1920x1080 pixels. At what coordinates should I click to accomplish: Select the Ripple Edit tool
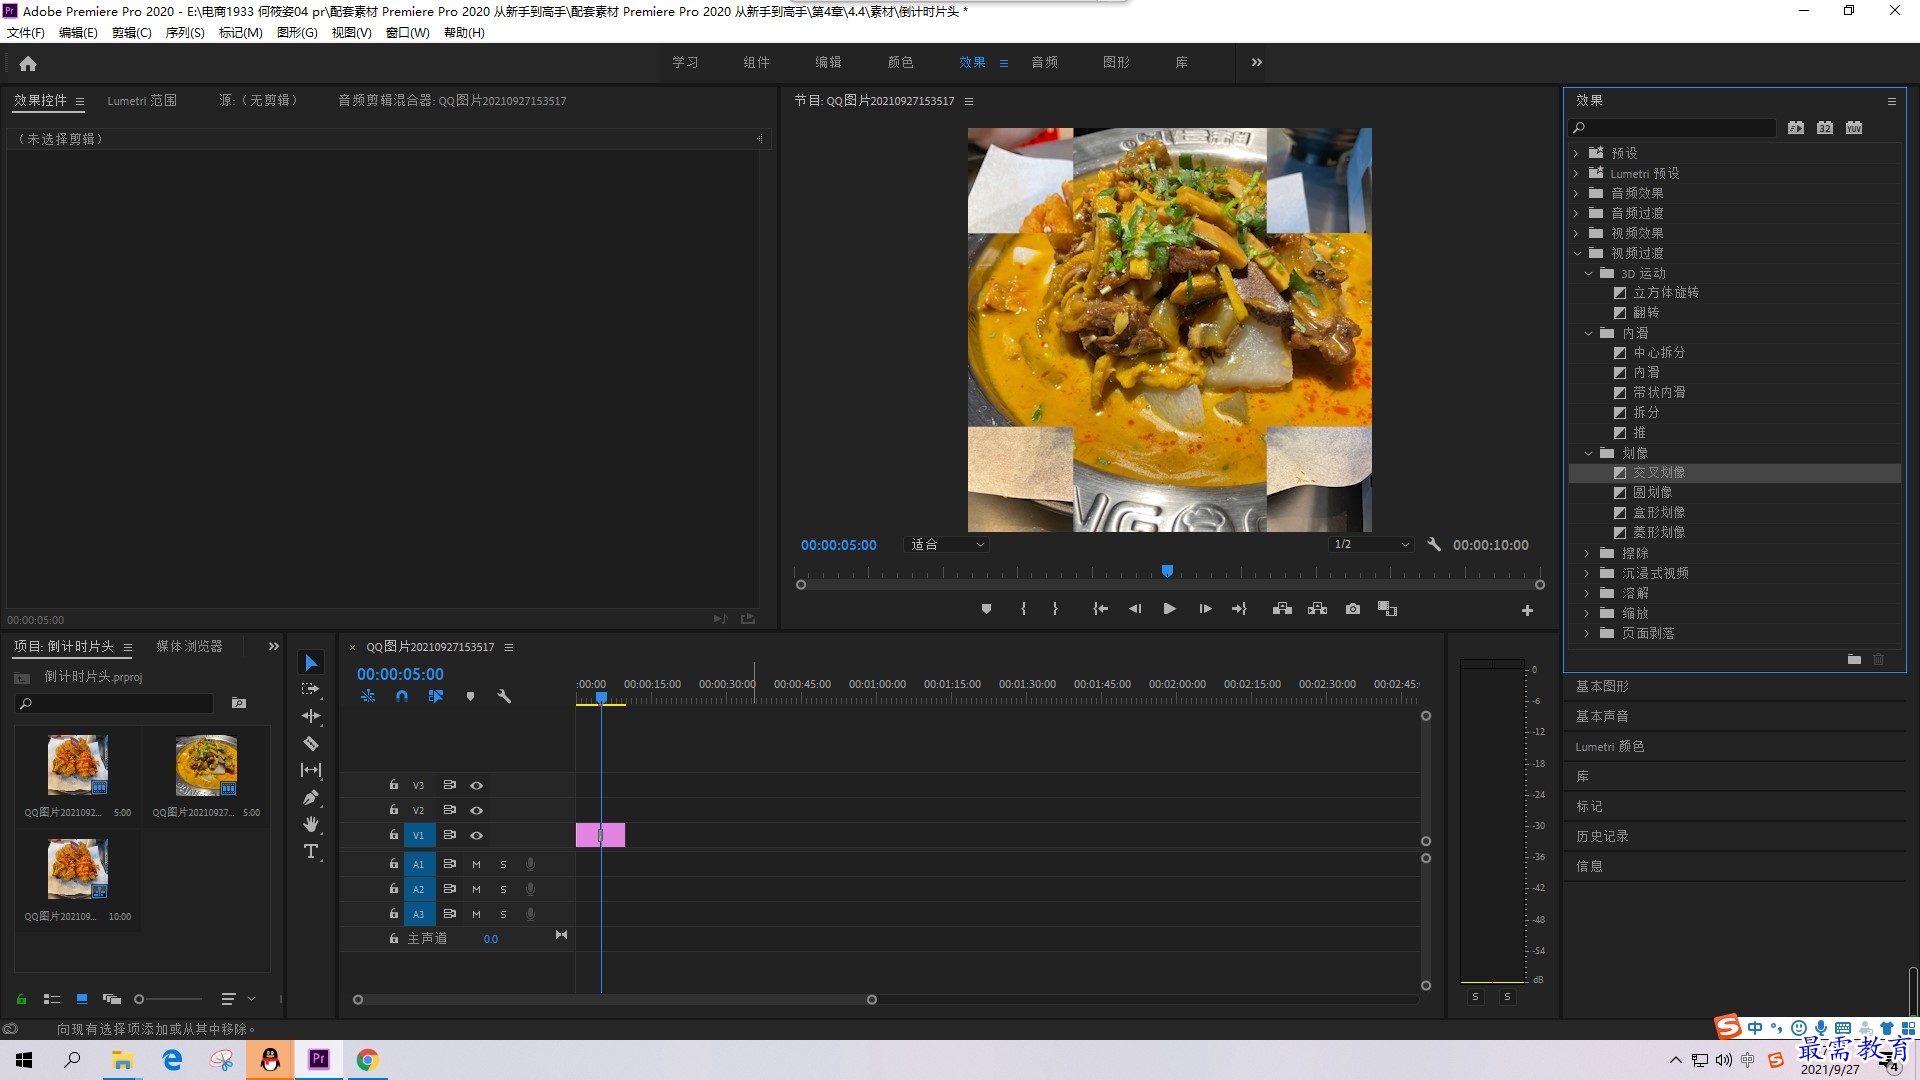click(311, 716)
